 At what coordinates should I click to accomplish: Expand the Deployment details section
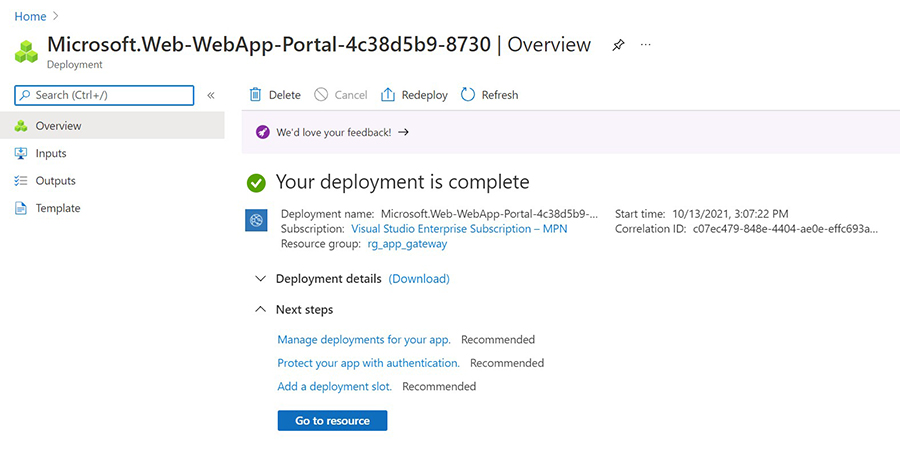(x=261, y=279)
